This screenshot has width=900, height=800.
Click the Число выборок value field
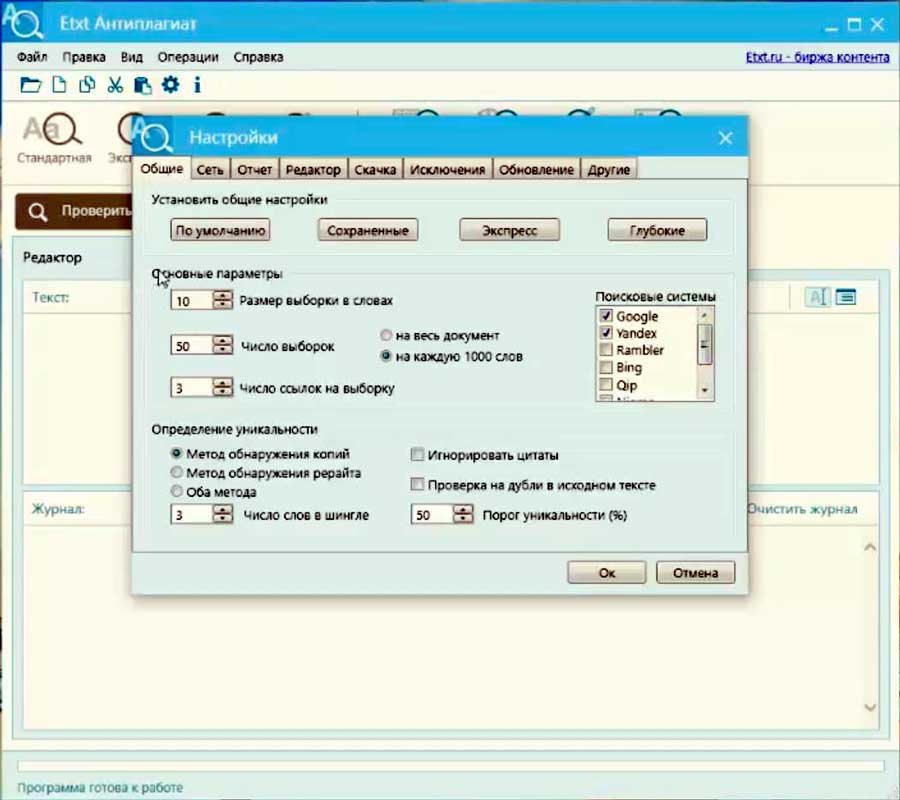tap(192, 345)
